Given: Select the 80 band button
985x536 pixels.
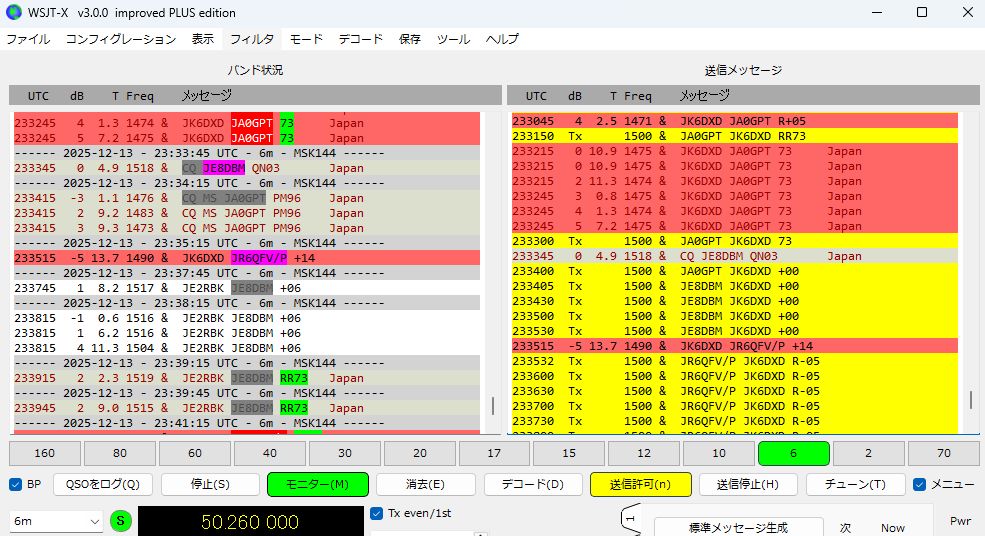Looking at the screenshot, I should pos(119,453).
